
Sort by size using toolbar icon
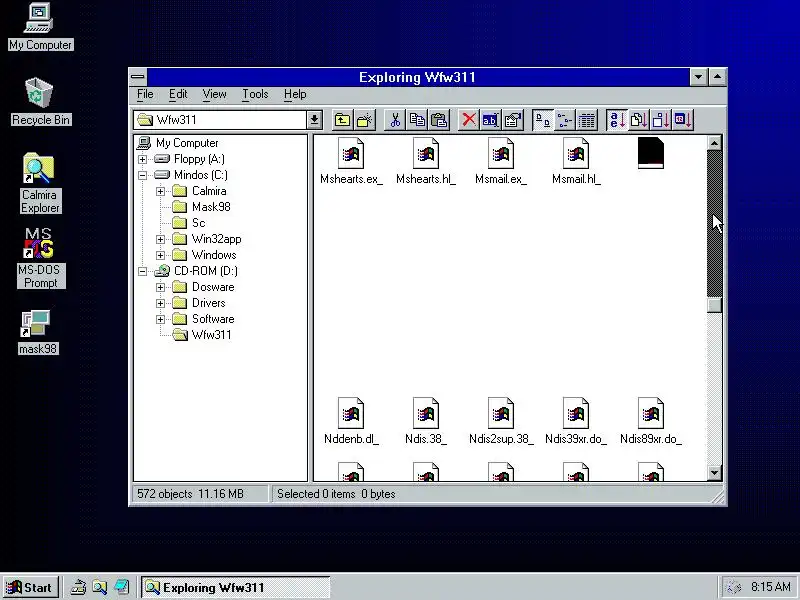click(661, 120)
